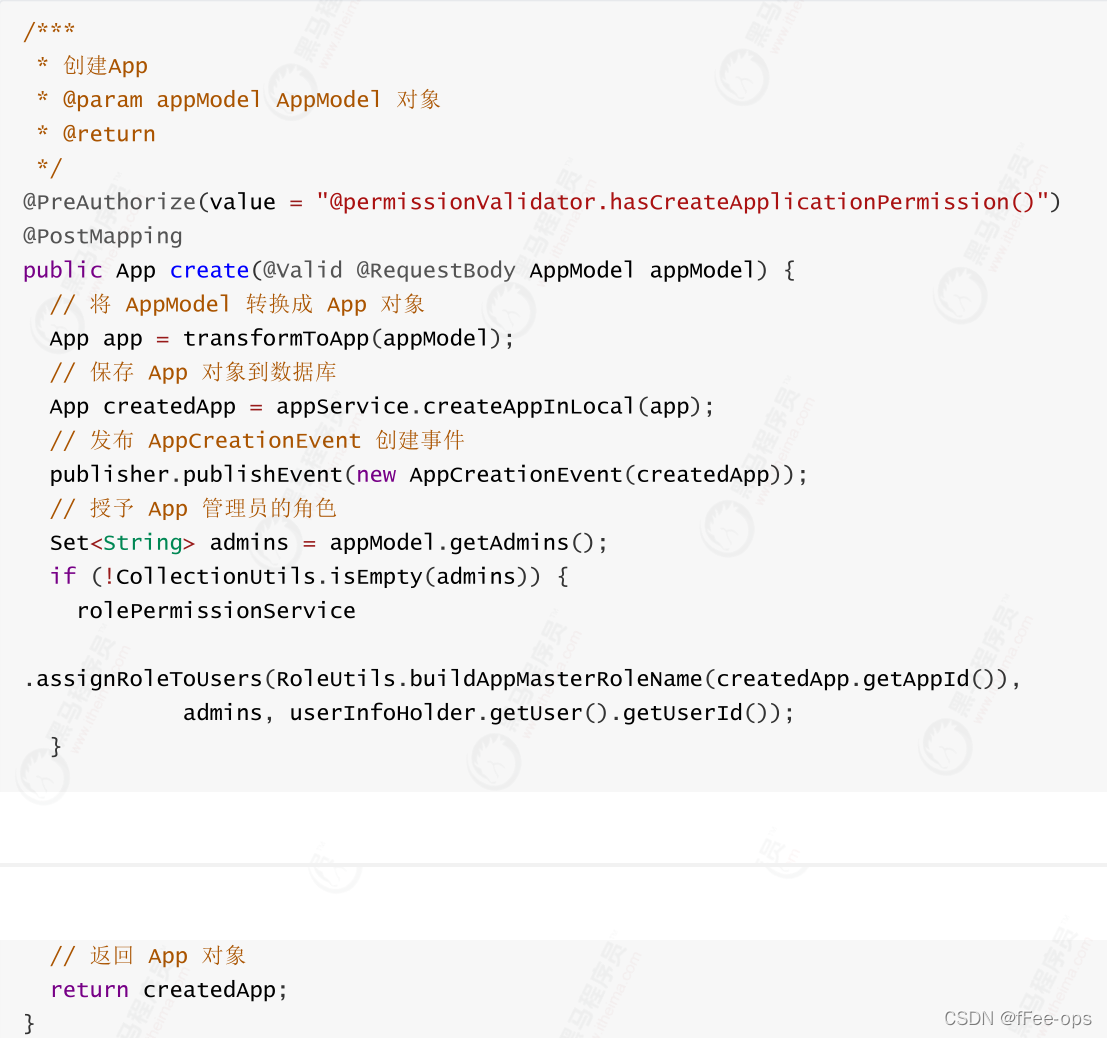Click the 'public' keyword of create method
1107x1038 pixels.
63,270
